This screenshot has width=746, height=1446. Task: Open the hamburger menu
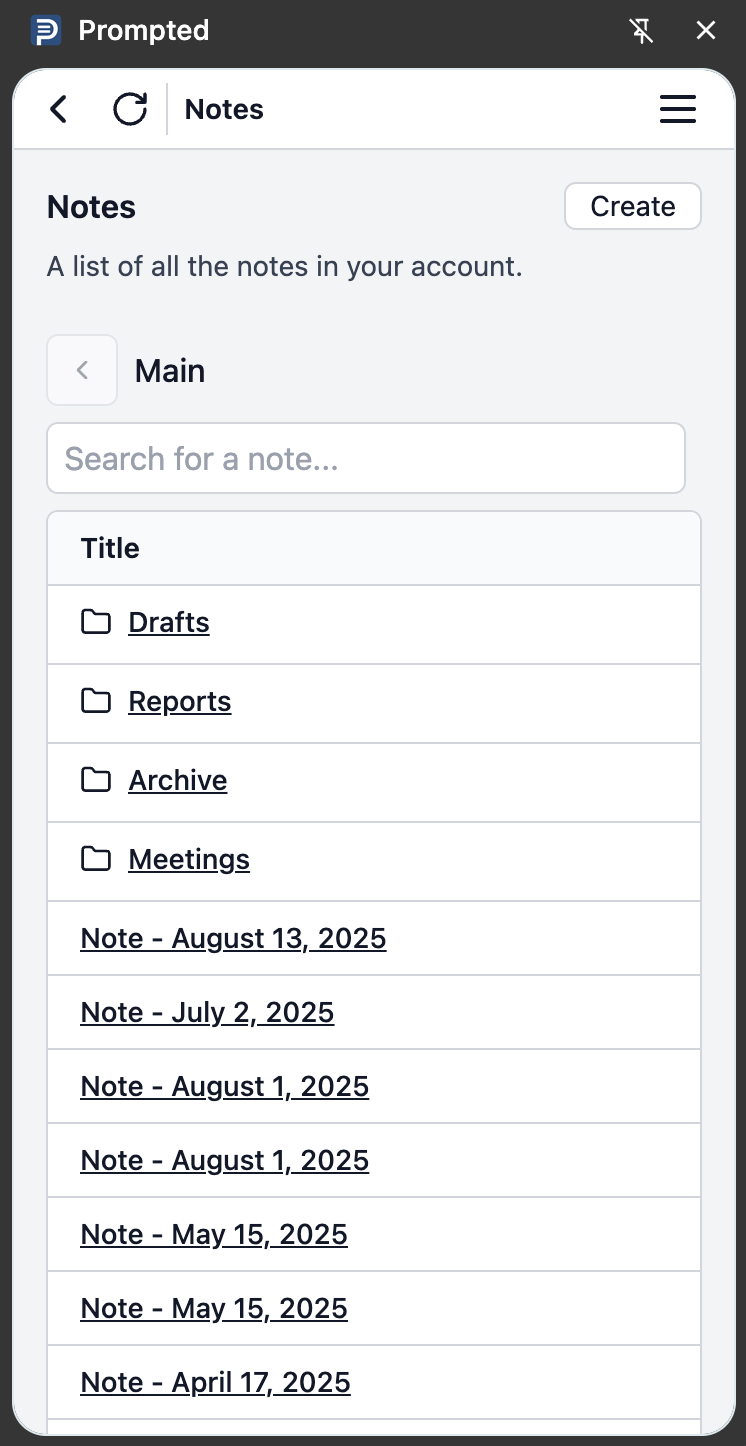[x=678, y=109]
